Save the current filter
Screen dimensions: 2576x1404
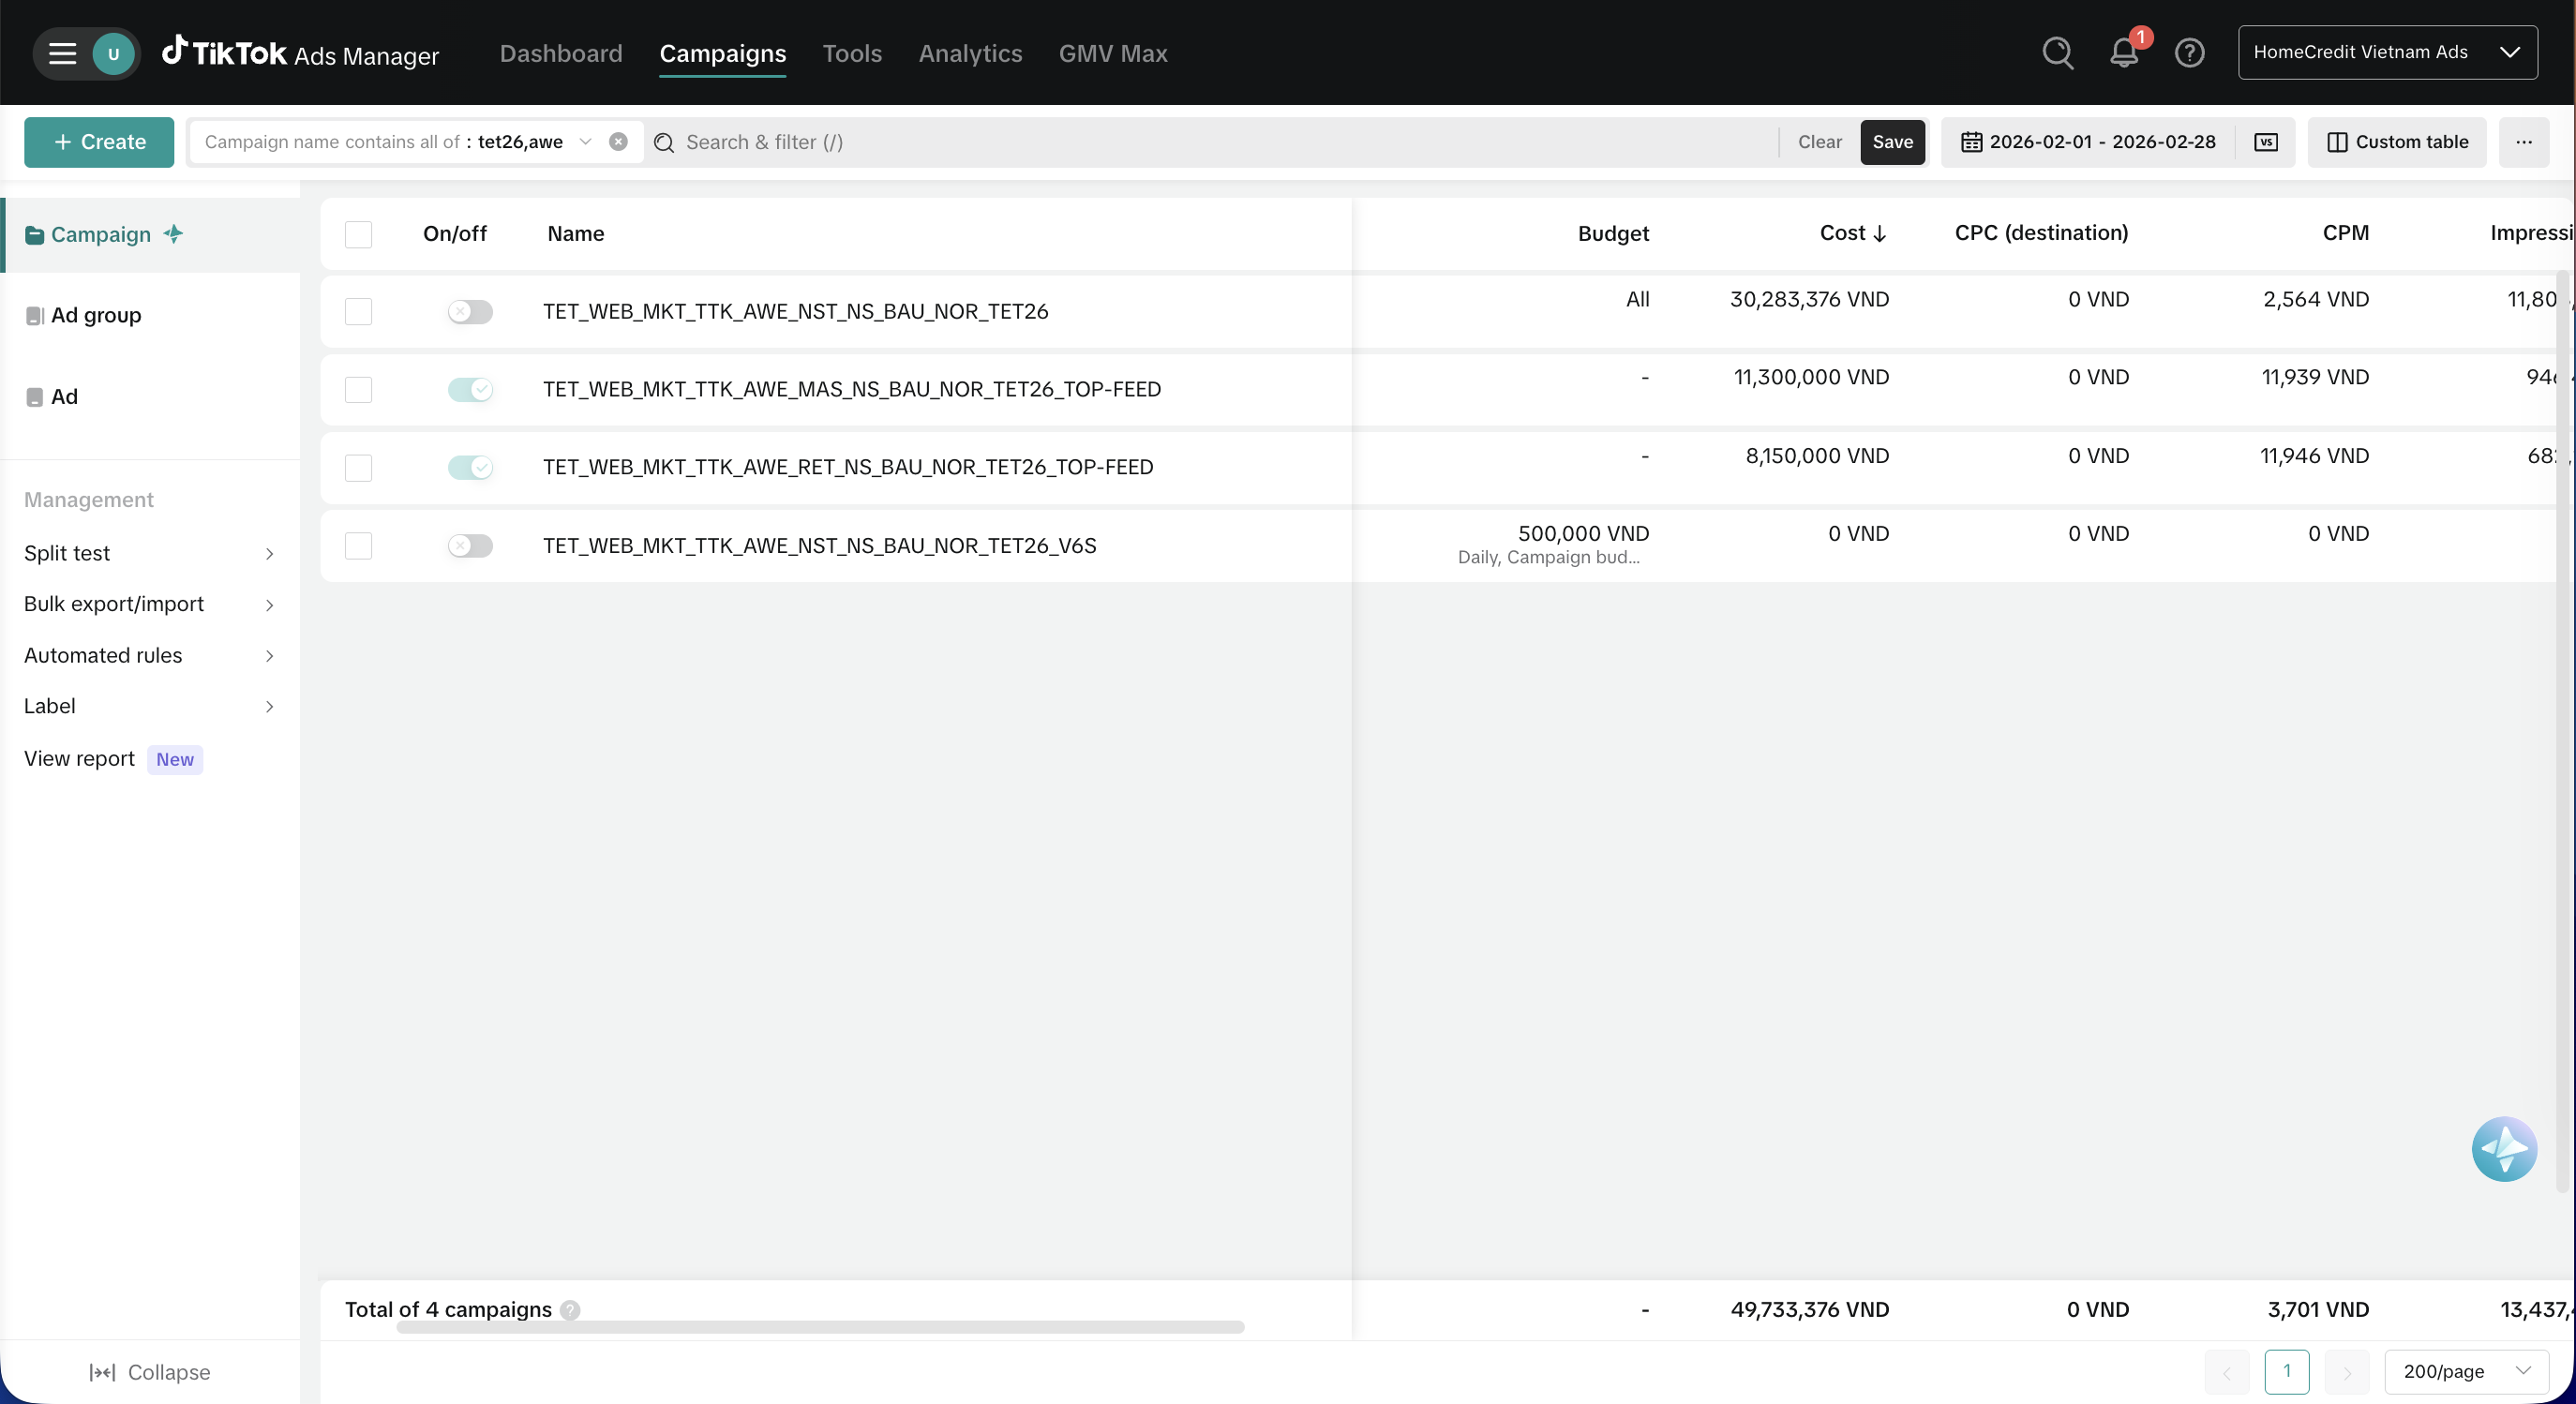1892,142
